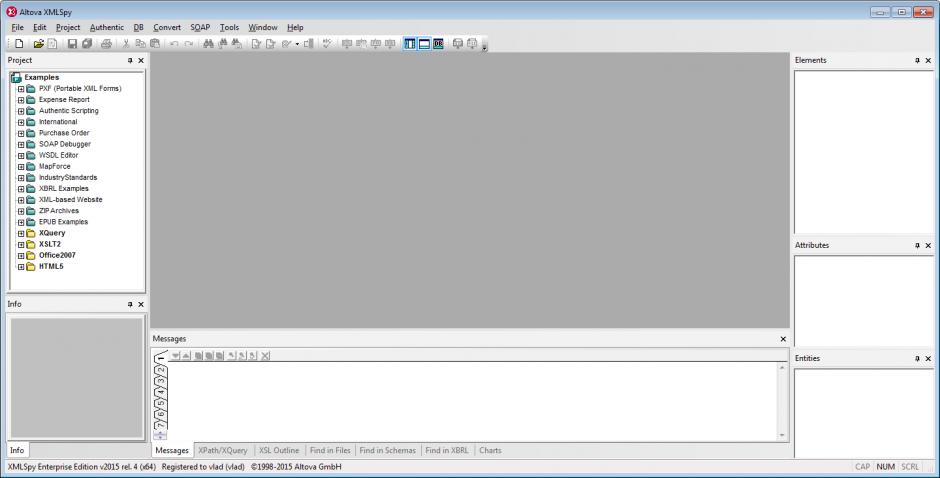This screenshot has width=940, height=478.
Task: Select the IndustryStandards tree item
Action: coord(68,178)
